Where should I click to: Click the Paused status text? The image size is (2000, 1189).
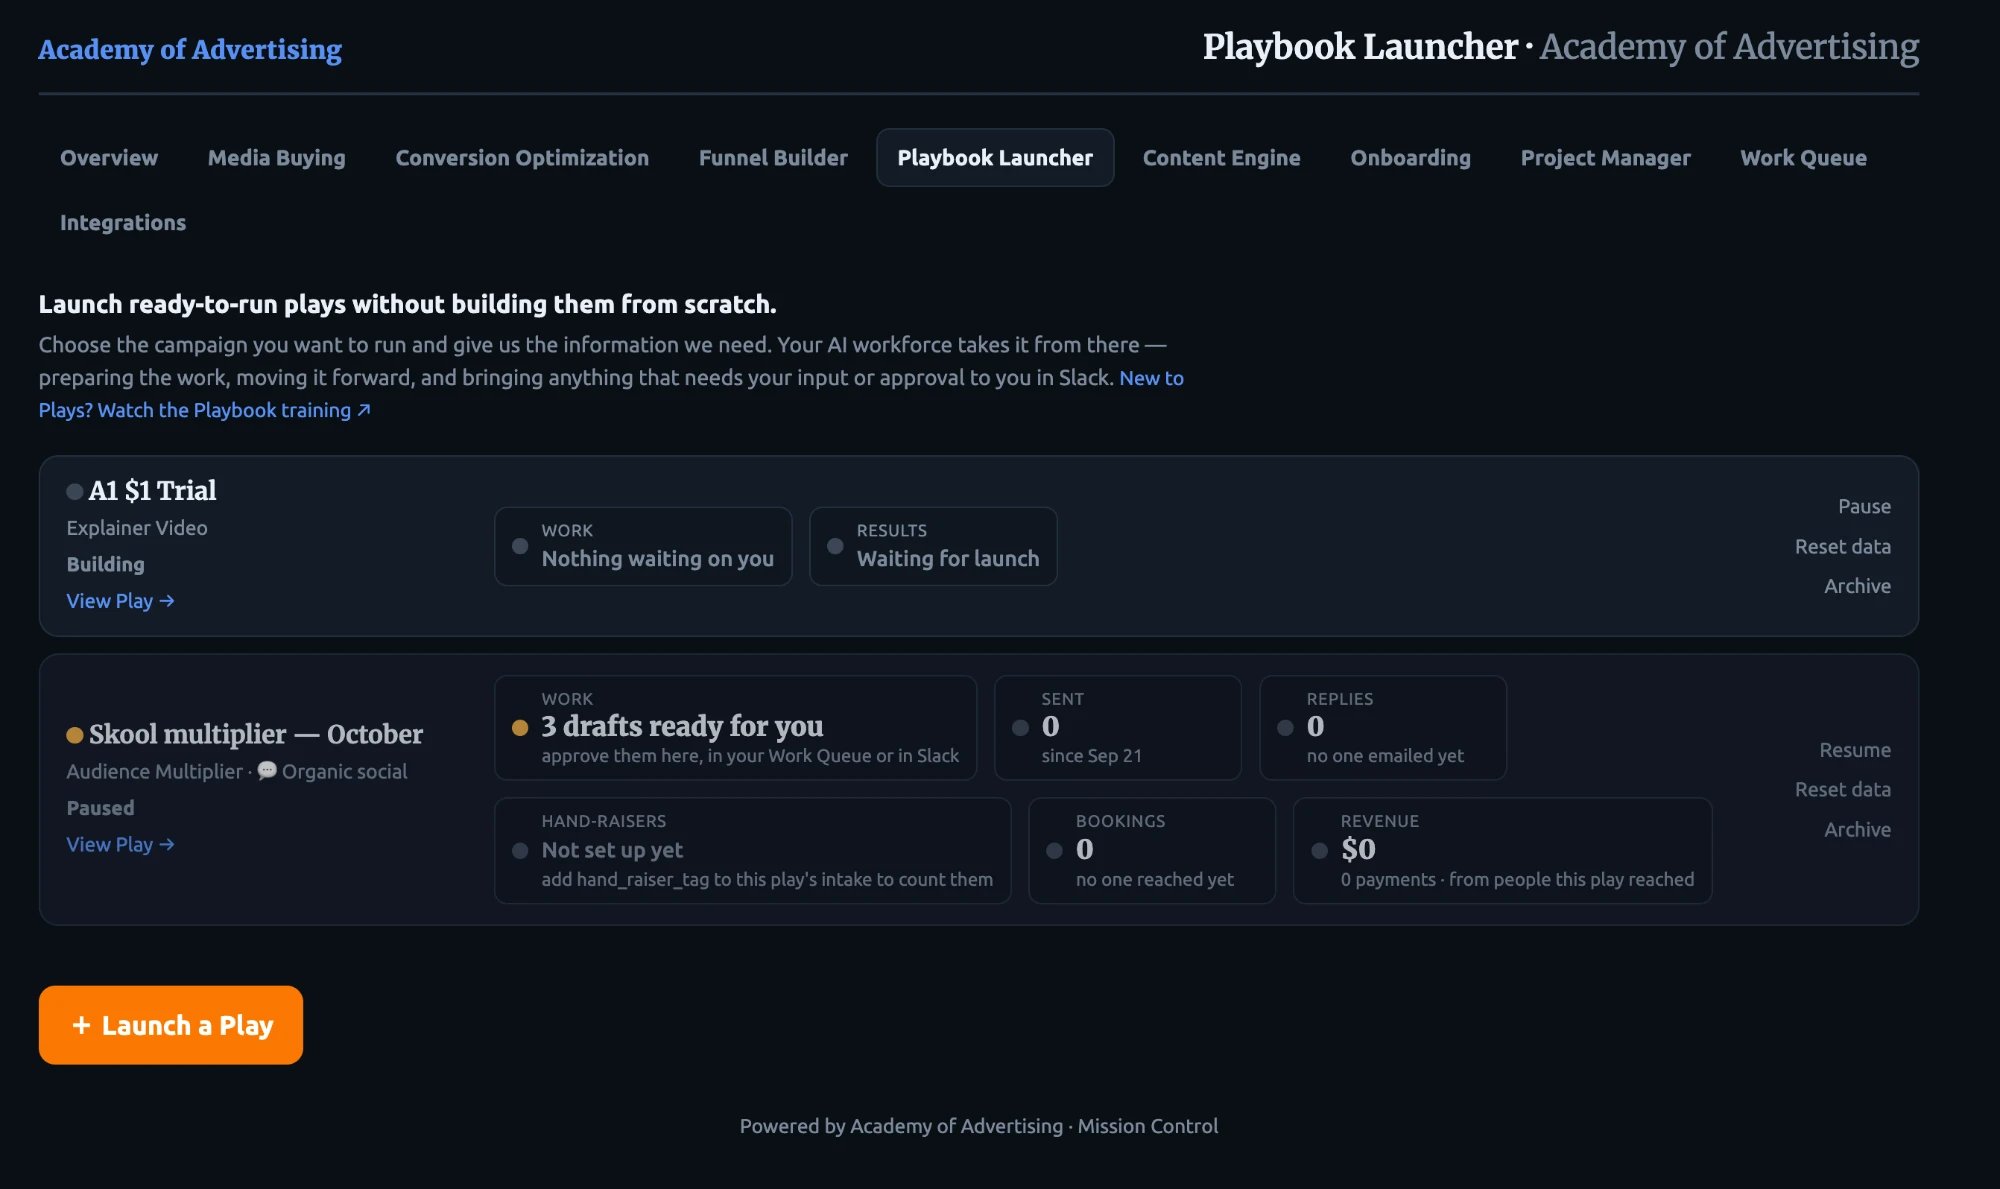(x=100, y=808)
